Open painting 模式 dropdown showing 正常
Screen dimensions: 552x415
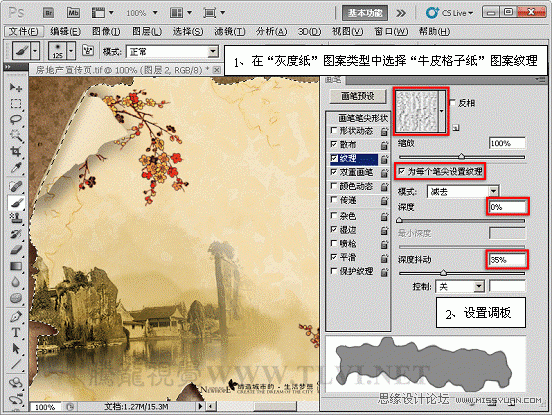point(172,52)
